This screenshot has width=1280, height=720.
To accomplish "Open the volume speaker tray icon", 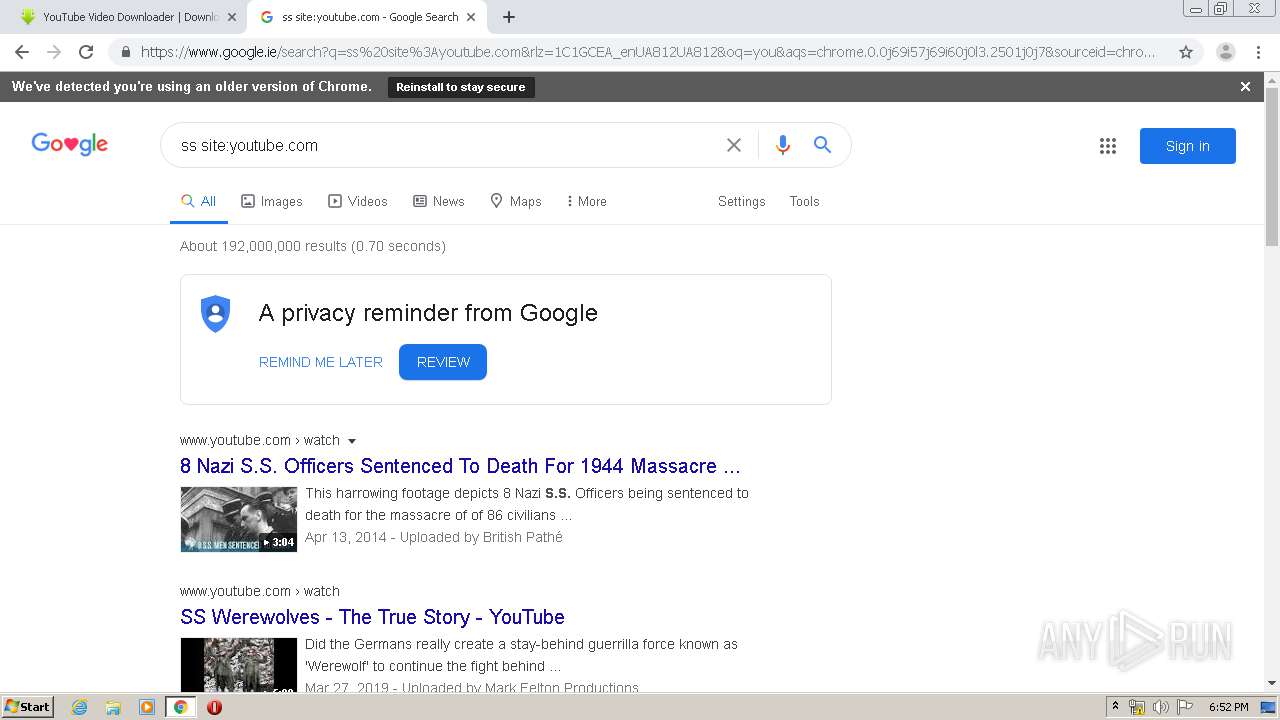I will [x=1161, y=707].
